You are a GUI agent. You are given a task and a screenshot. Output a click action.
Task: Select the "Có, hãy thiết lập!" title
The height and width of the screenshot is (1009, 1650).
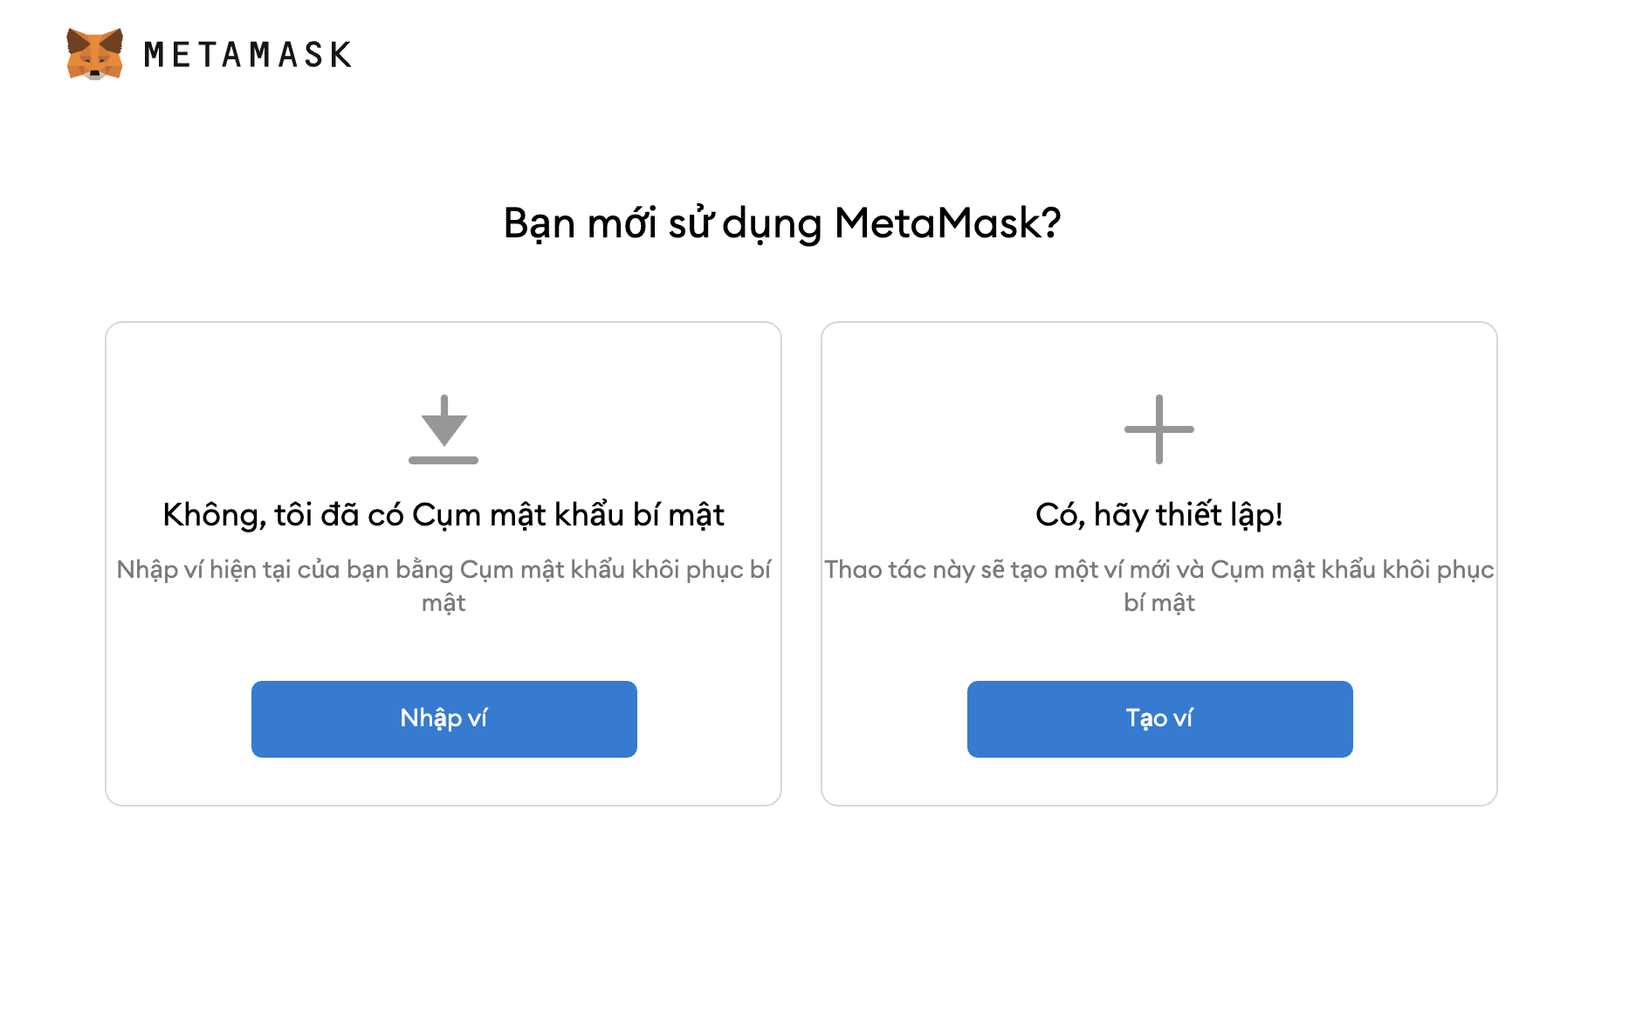[1159, 515]
